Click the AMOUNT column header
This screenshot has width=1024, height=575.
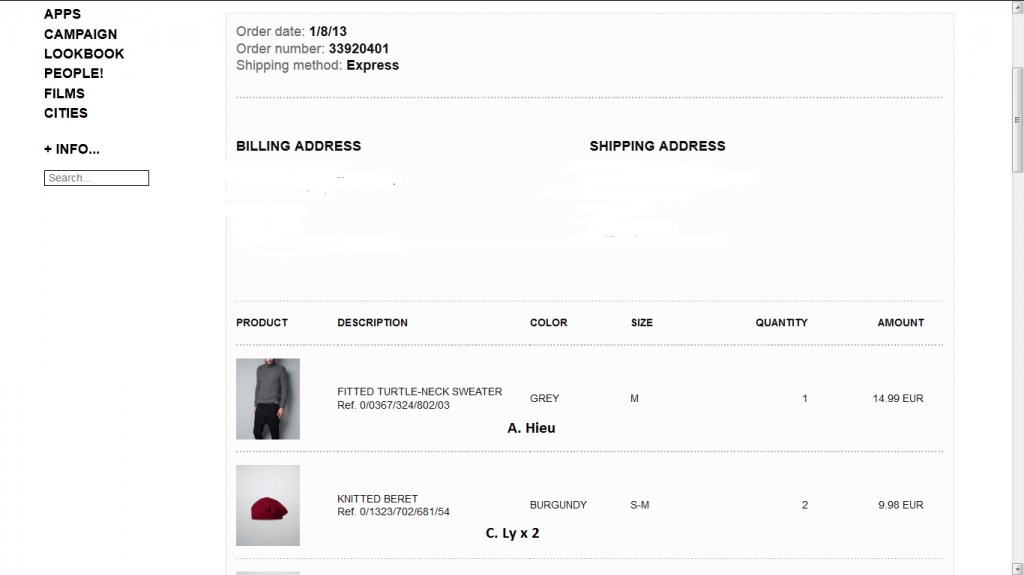901,323
